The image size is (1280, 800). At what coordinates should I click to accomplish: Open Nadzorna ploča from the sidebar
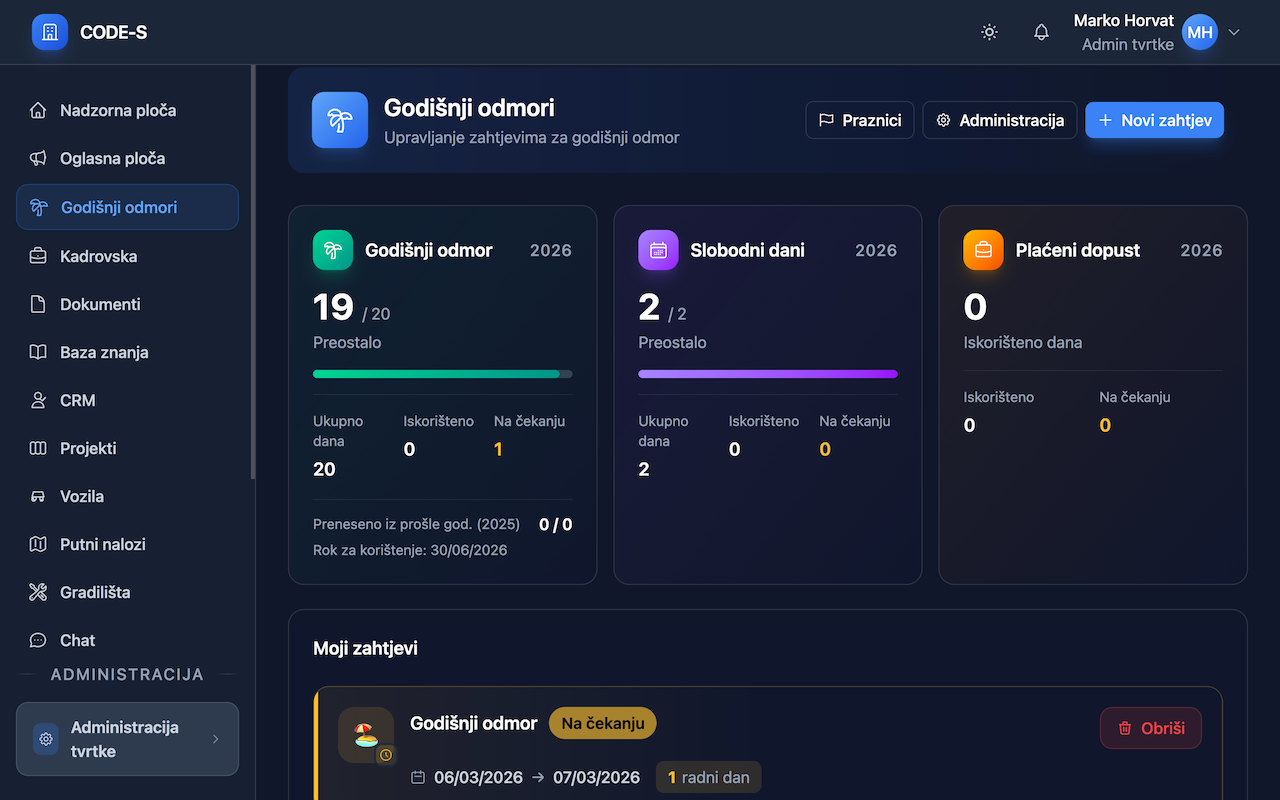click(x=117, y=110)
